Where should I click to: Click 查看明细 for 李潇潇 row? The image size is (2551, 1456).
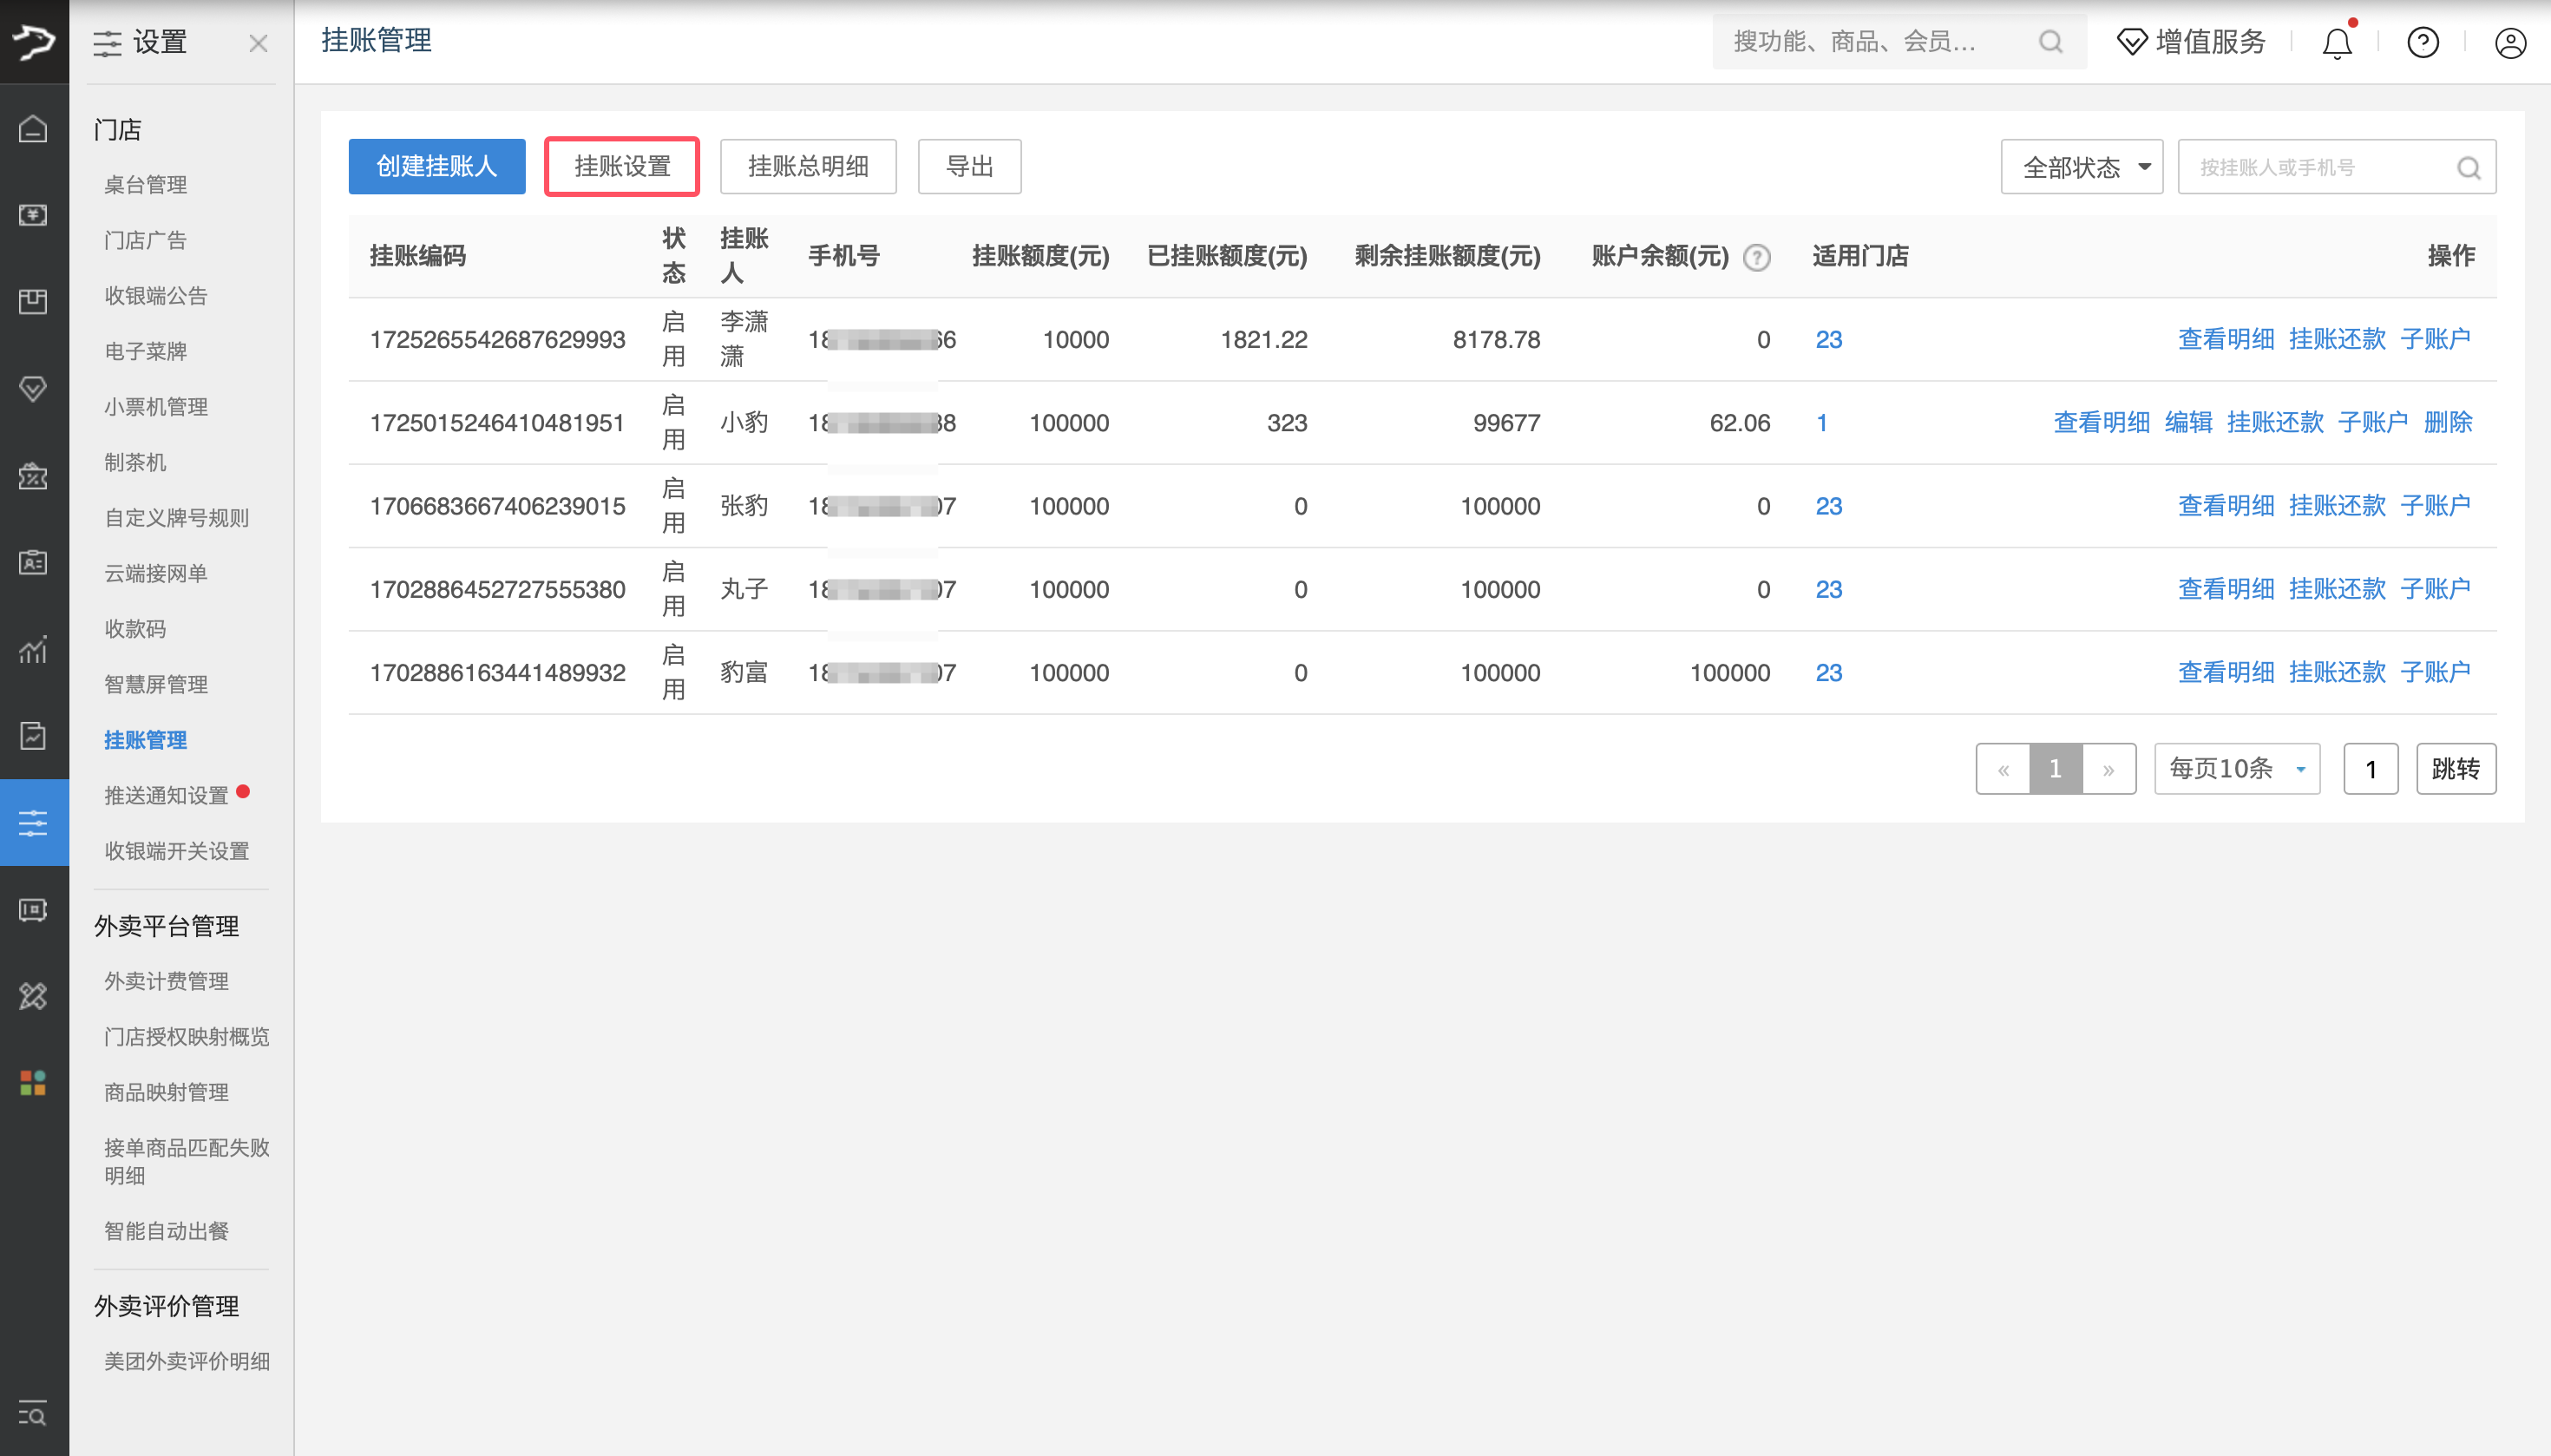pos(2225,339)
